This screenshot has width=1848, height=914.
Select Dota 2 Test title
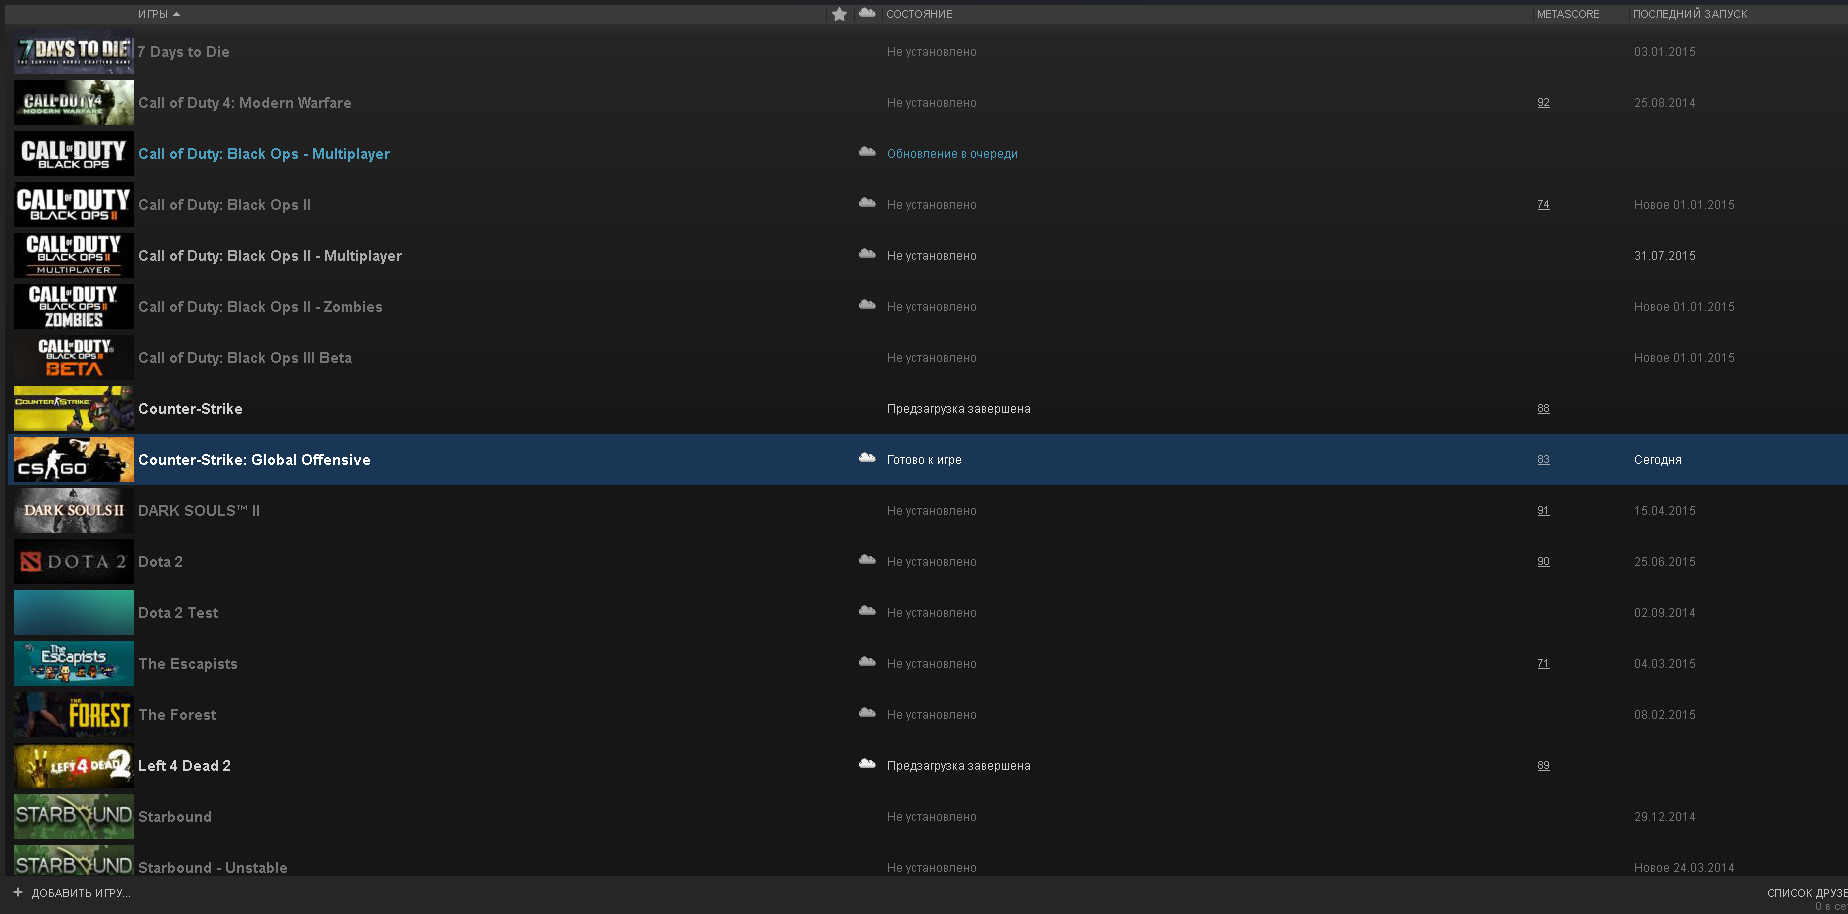coord(178,613)
